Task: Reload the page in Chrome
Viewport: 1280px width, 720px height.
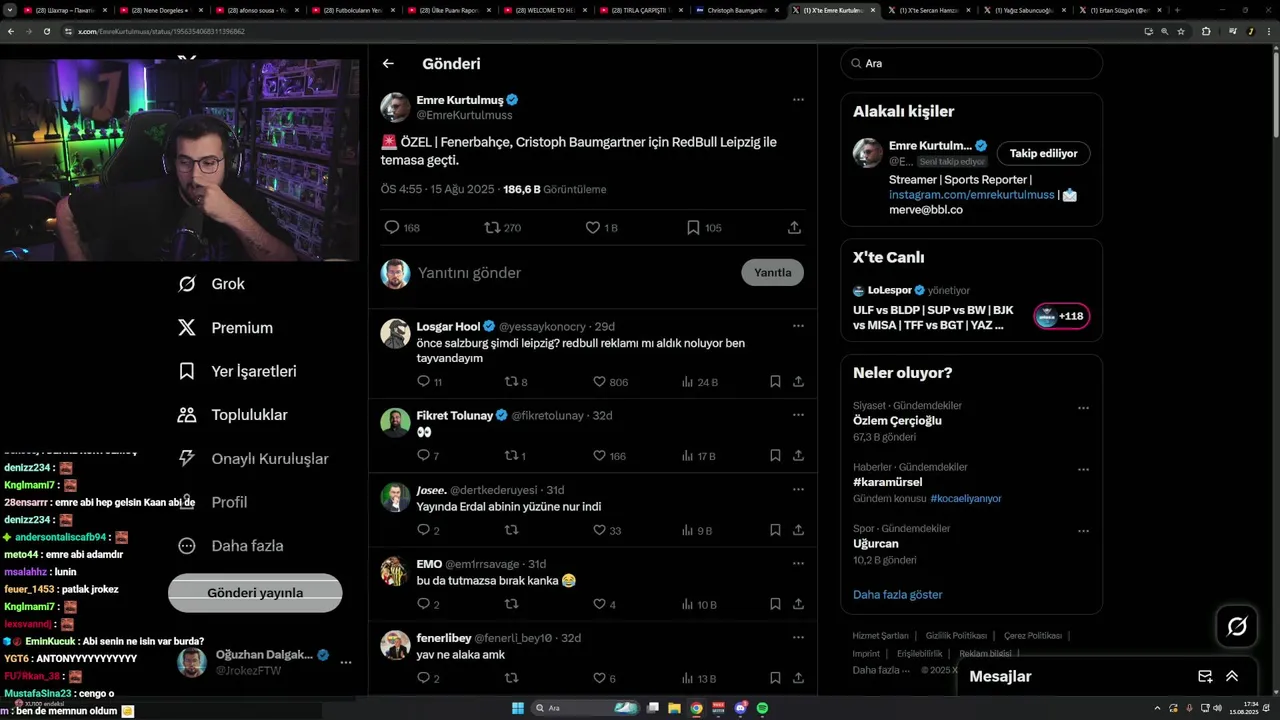Action: coord(46,31)
